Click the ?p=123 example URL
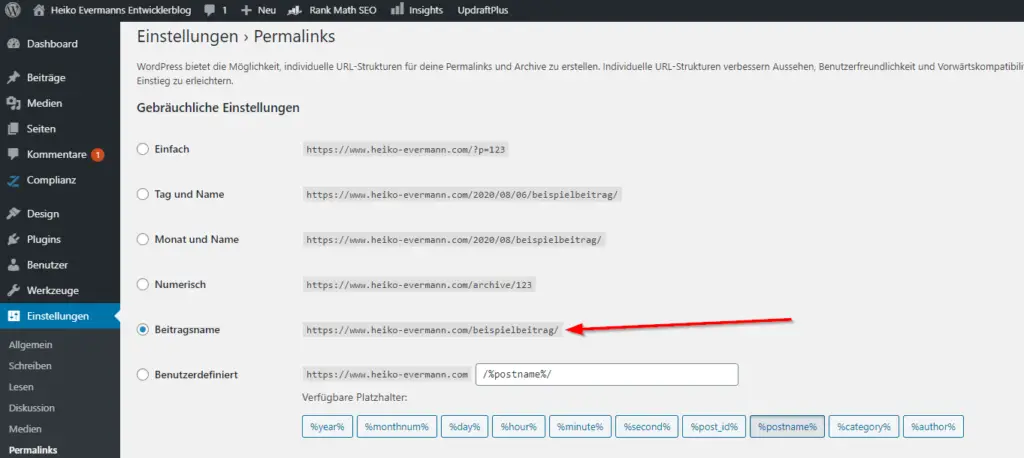The image size is (1024, 458). point(405,149)
